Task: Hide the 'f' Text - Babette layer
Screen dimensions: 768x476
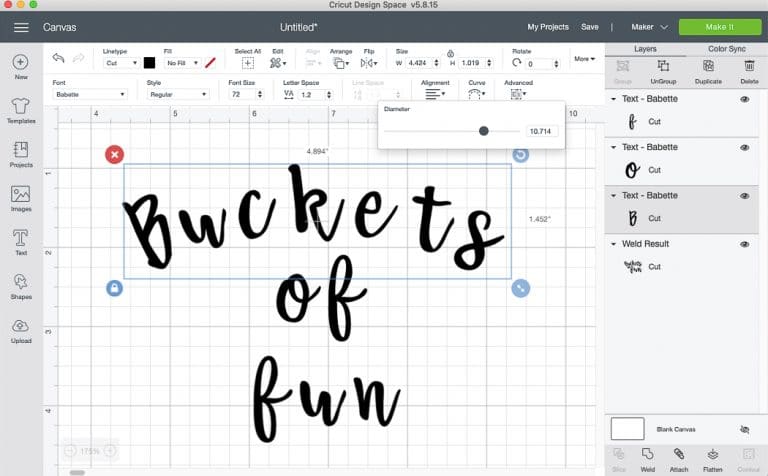Action: [745, 99]
